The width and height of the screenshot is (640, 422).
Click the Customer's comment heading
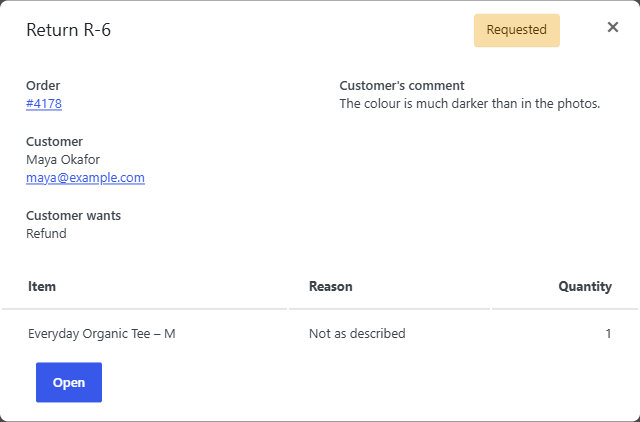coord(402,86)
